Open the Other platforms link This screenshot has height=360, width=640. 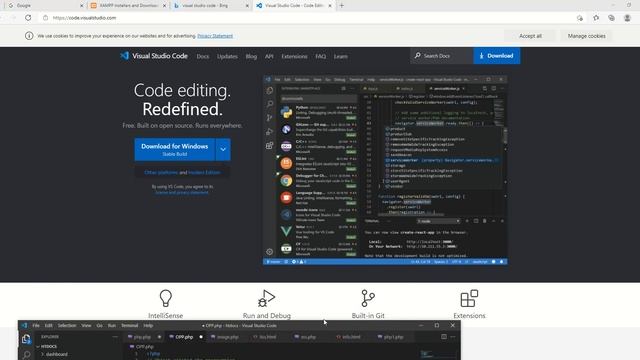point(161,173)
